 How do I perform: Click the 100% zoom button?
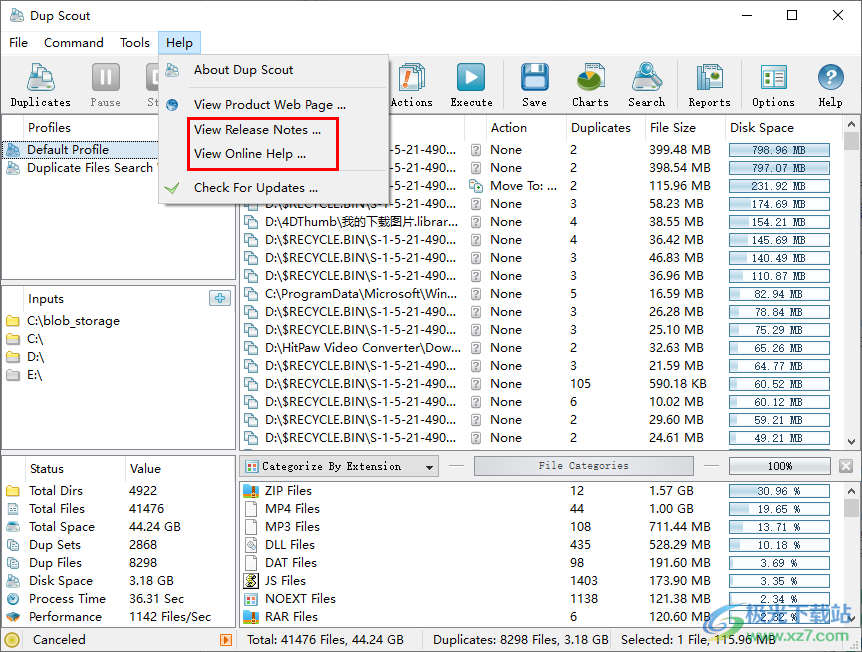pos(780,466)
